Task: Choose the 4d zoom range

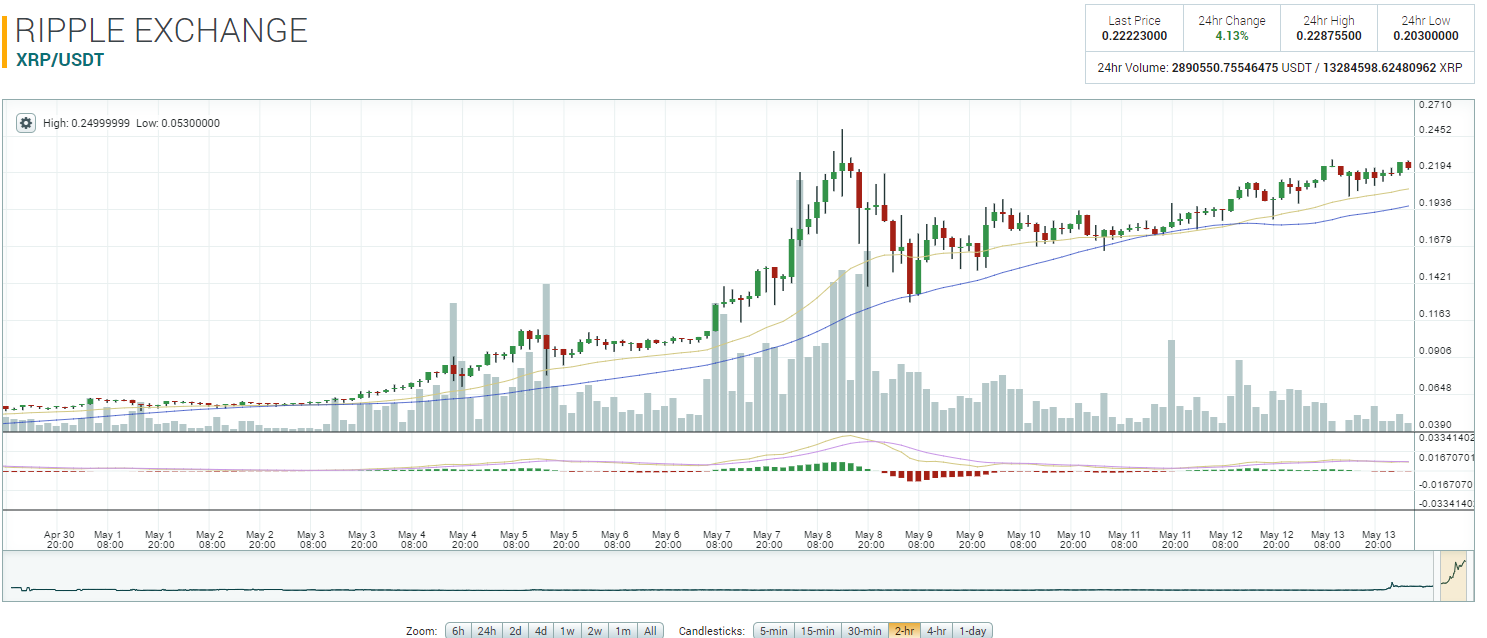Action: [542, 630]
